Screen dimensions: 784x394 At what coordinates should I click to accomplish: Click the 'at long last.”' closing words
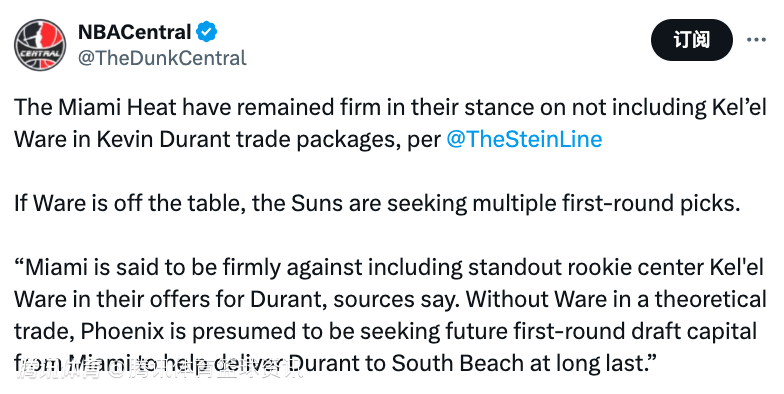[593, 364]
